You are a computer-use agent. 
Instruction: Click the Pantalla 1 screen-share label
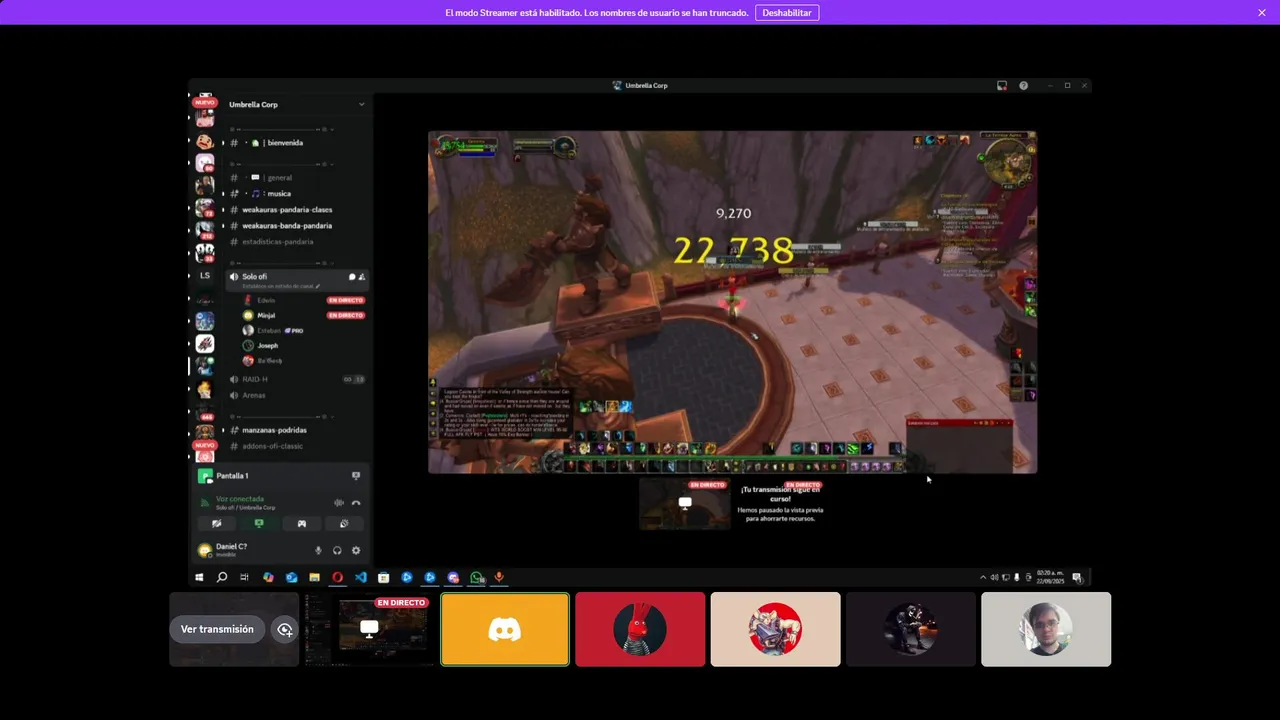point(232,476)
